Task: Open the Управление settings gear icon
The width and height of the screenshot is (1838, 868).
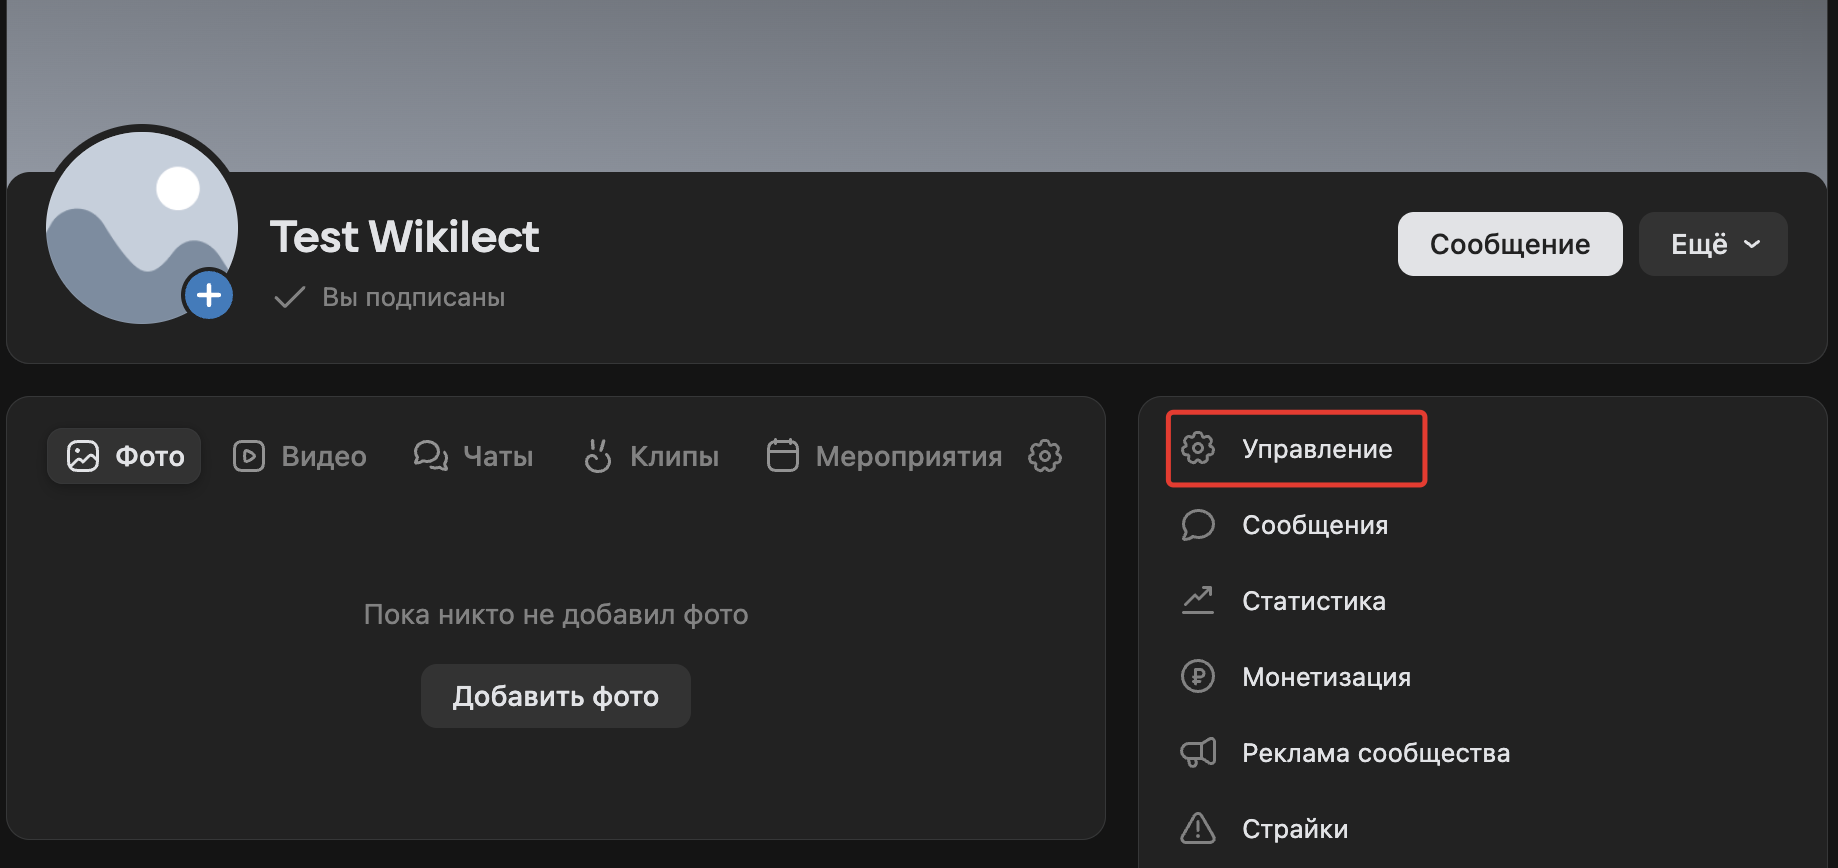Action: [x=1197, y=448]
